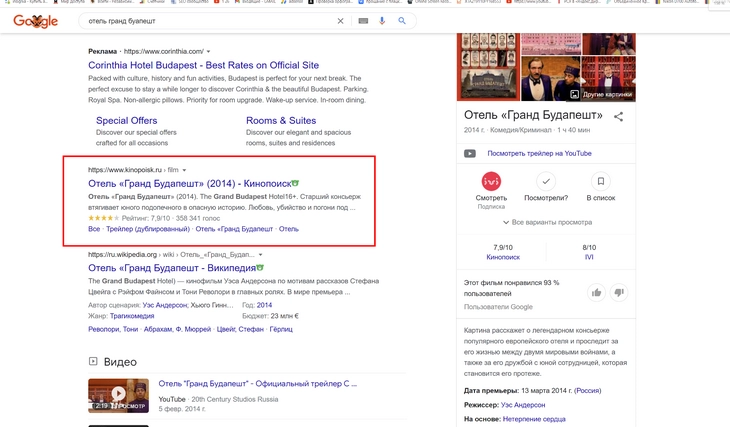This screenshot has width=730, height=427.
Task: Share the film panel via share icon
Action: pos(618,116)
